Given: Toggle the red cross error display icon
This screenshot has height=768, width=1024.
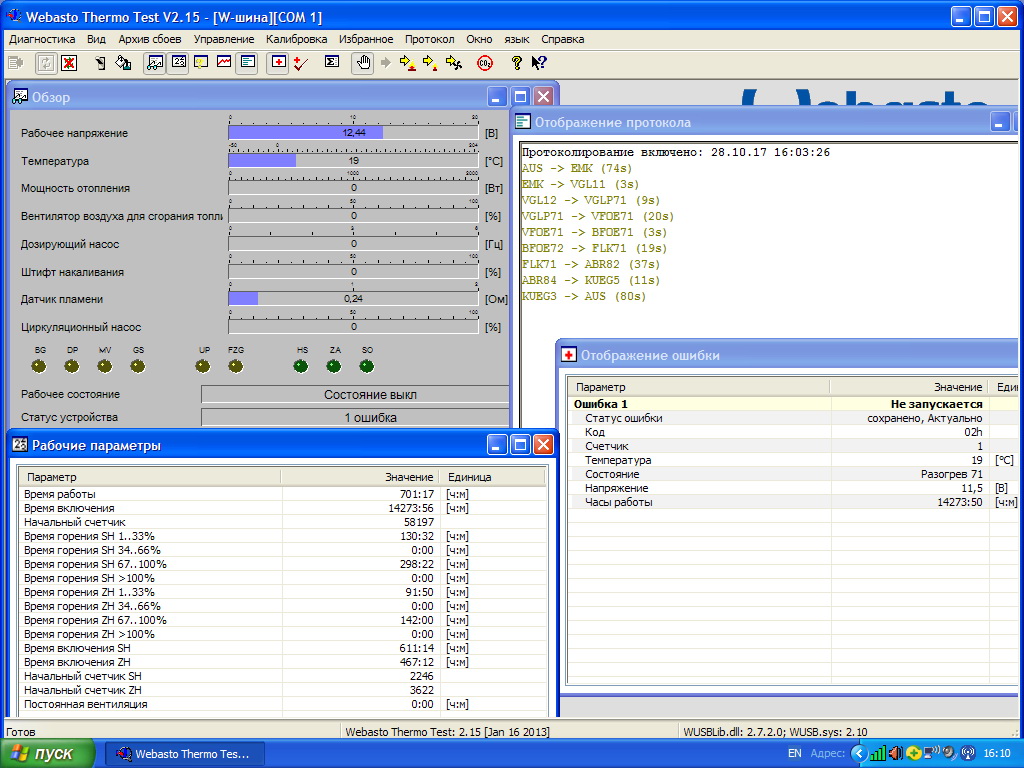Looking at the screenshot, I should click(279, 63).
